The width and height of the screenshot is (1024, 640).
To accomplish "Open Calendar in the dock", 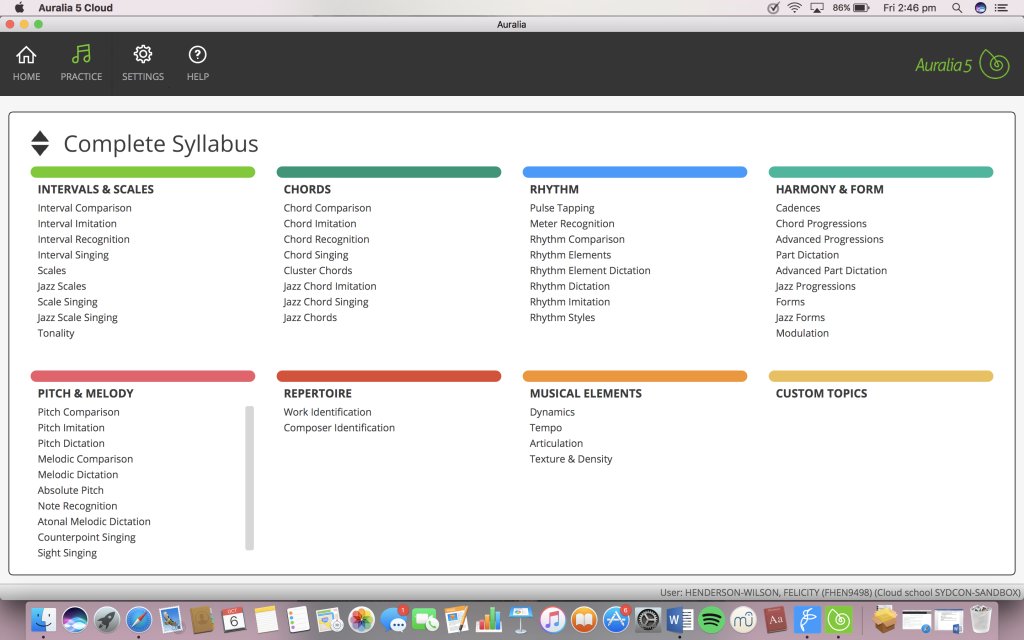I will point(233,619).
